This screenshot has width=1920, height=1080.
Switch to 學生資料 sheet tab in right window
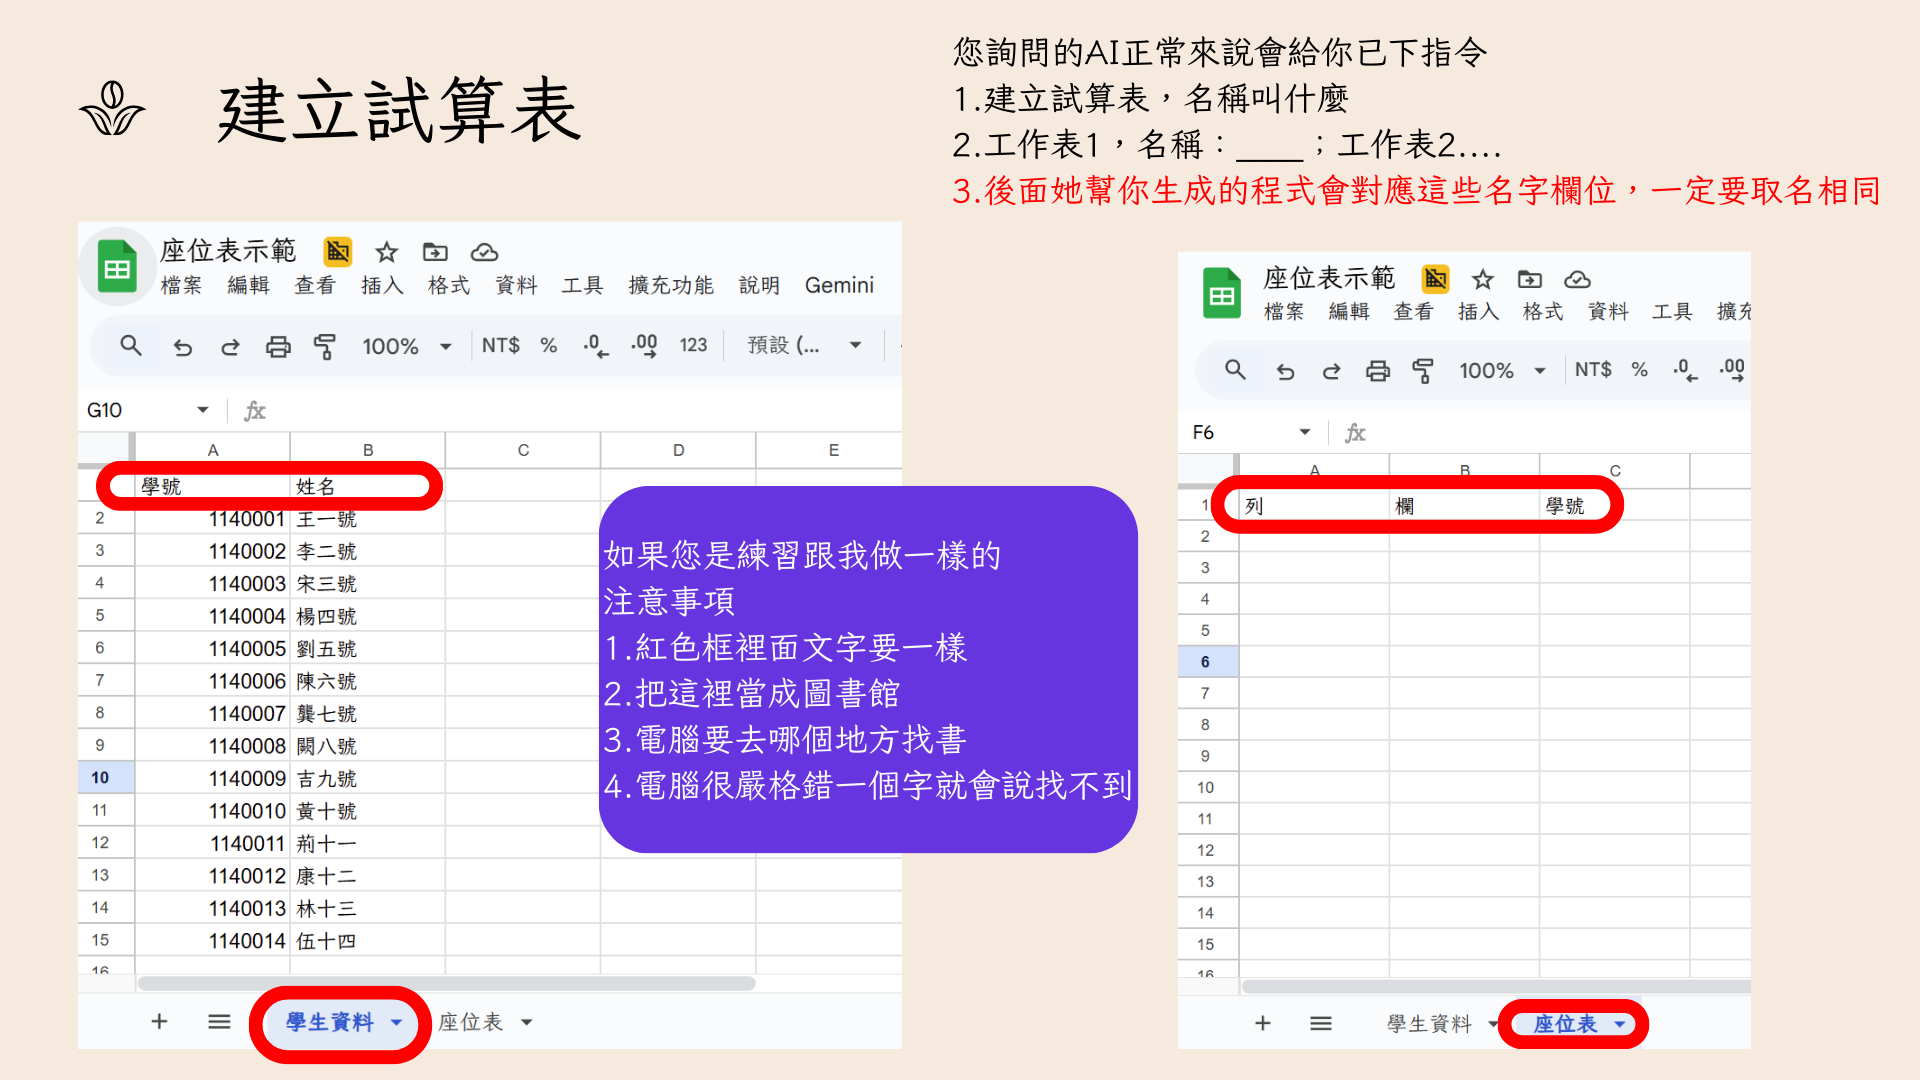1429,1024
